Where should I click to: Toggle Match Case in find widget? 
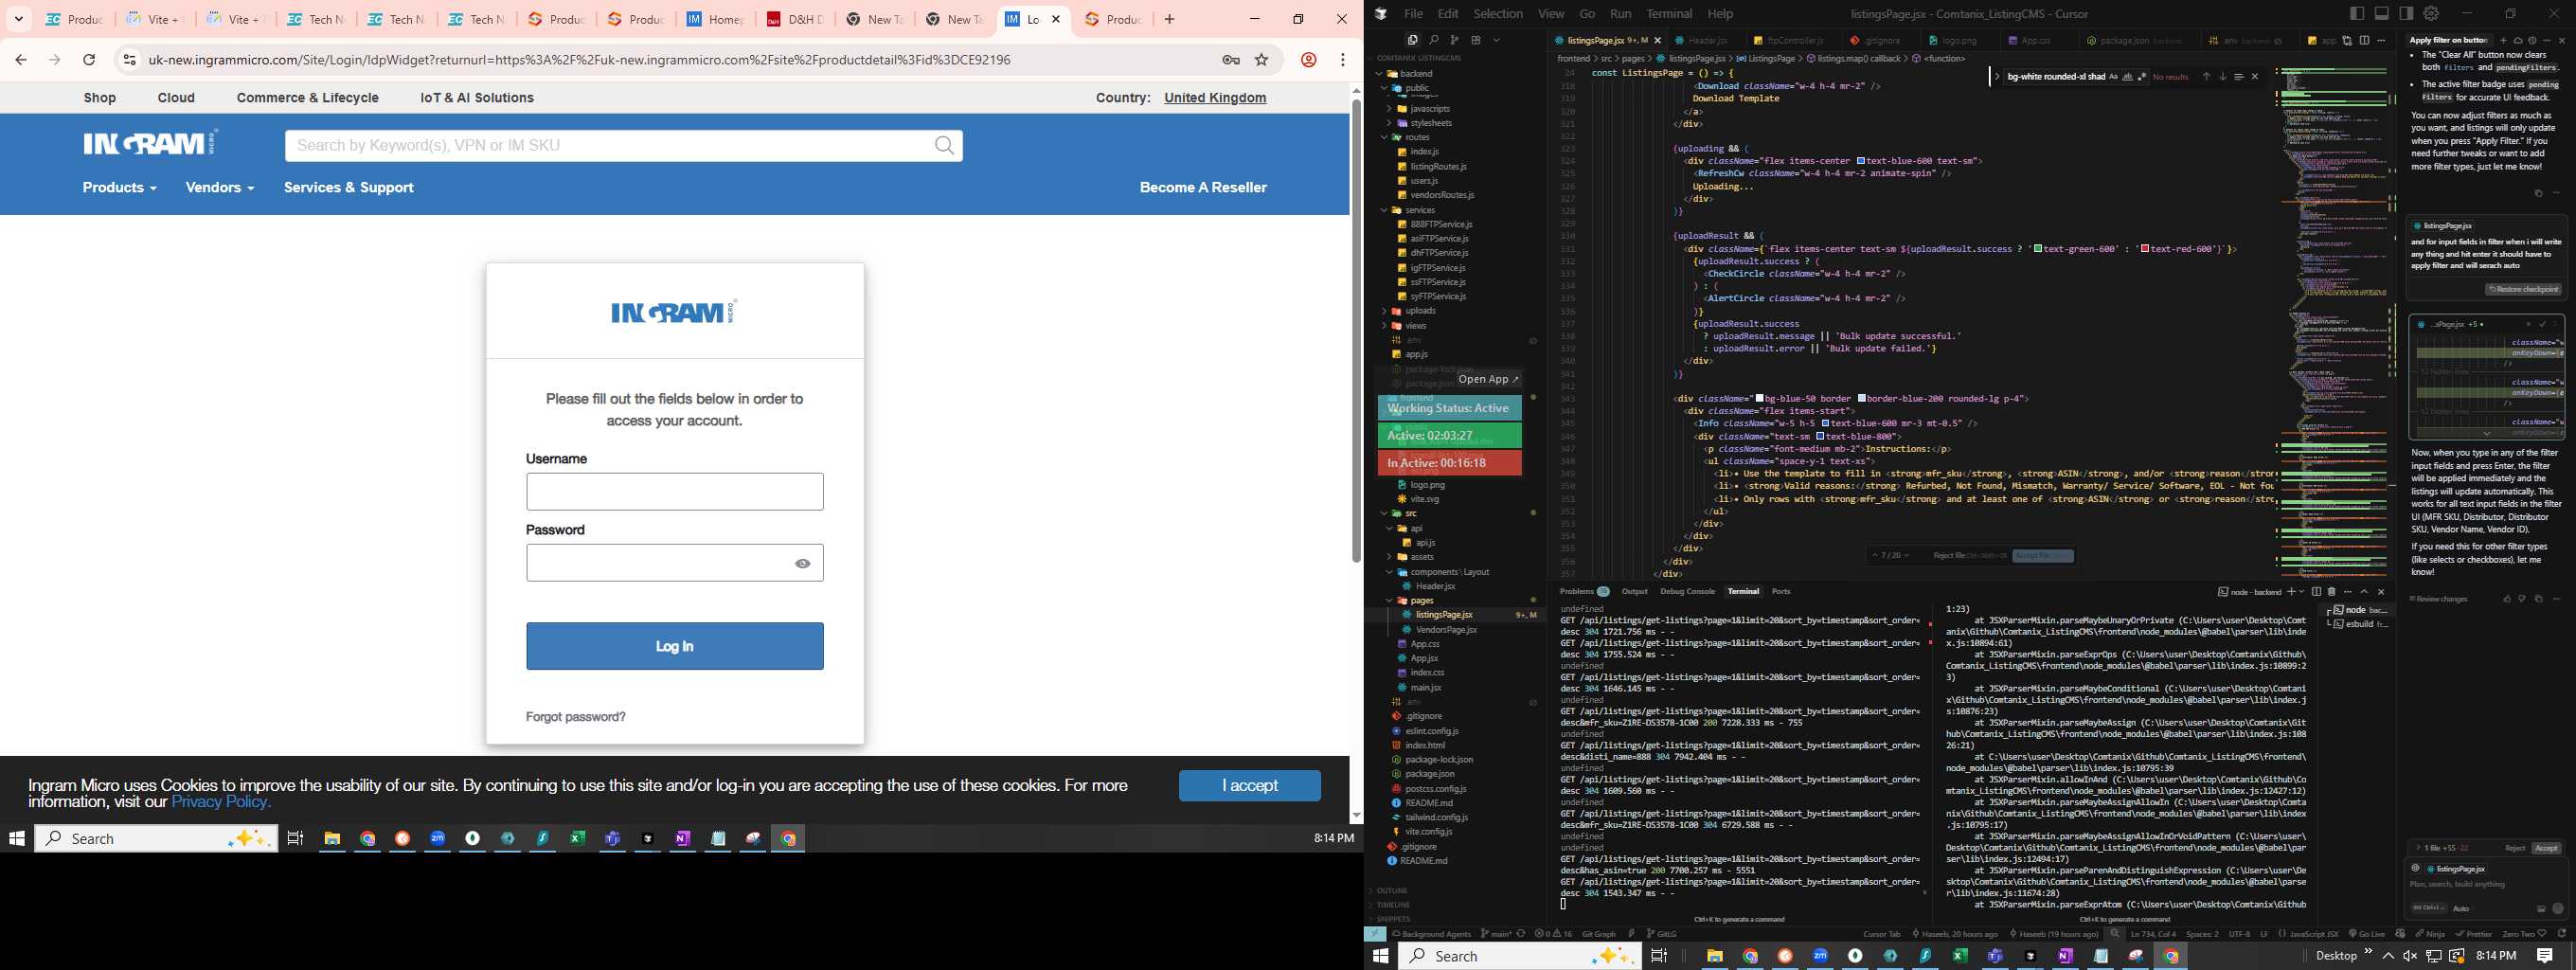(2114, 77)
